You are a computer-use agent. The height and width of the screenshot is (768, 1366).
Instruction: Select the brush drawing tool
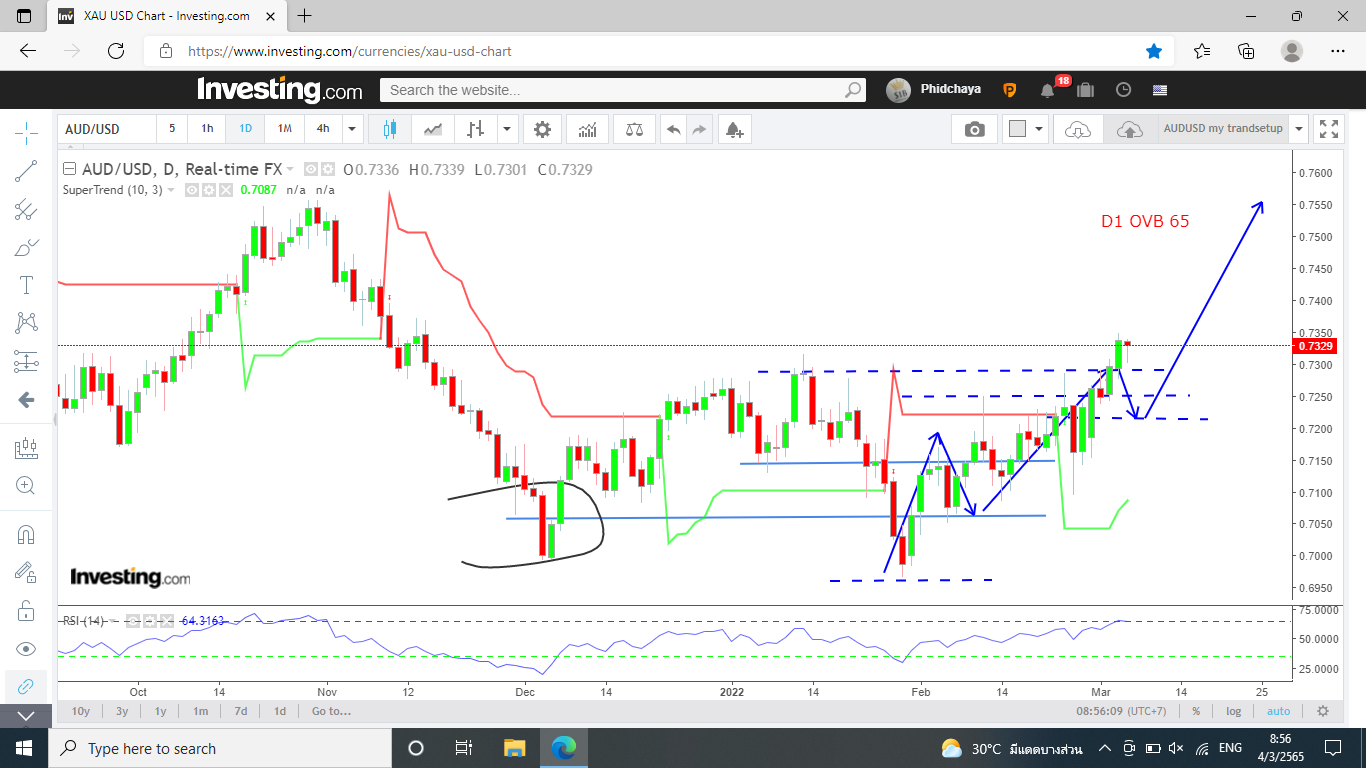click(x=26, y=247)
